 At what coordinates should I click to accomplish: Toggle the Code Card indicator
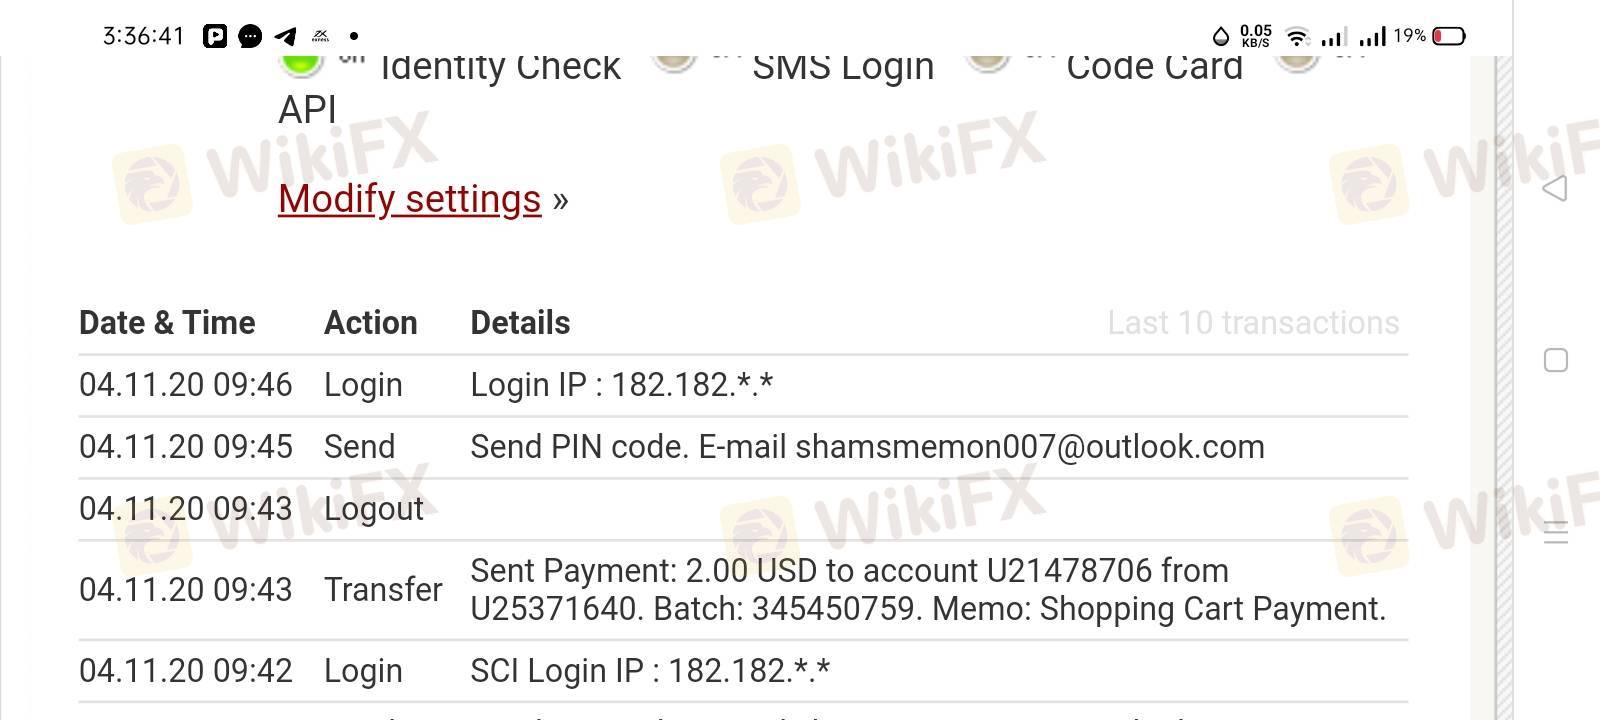pyautogui.click(x=988, y=62)
